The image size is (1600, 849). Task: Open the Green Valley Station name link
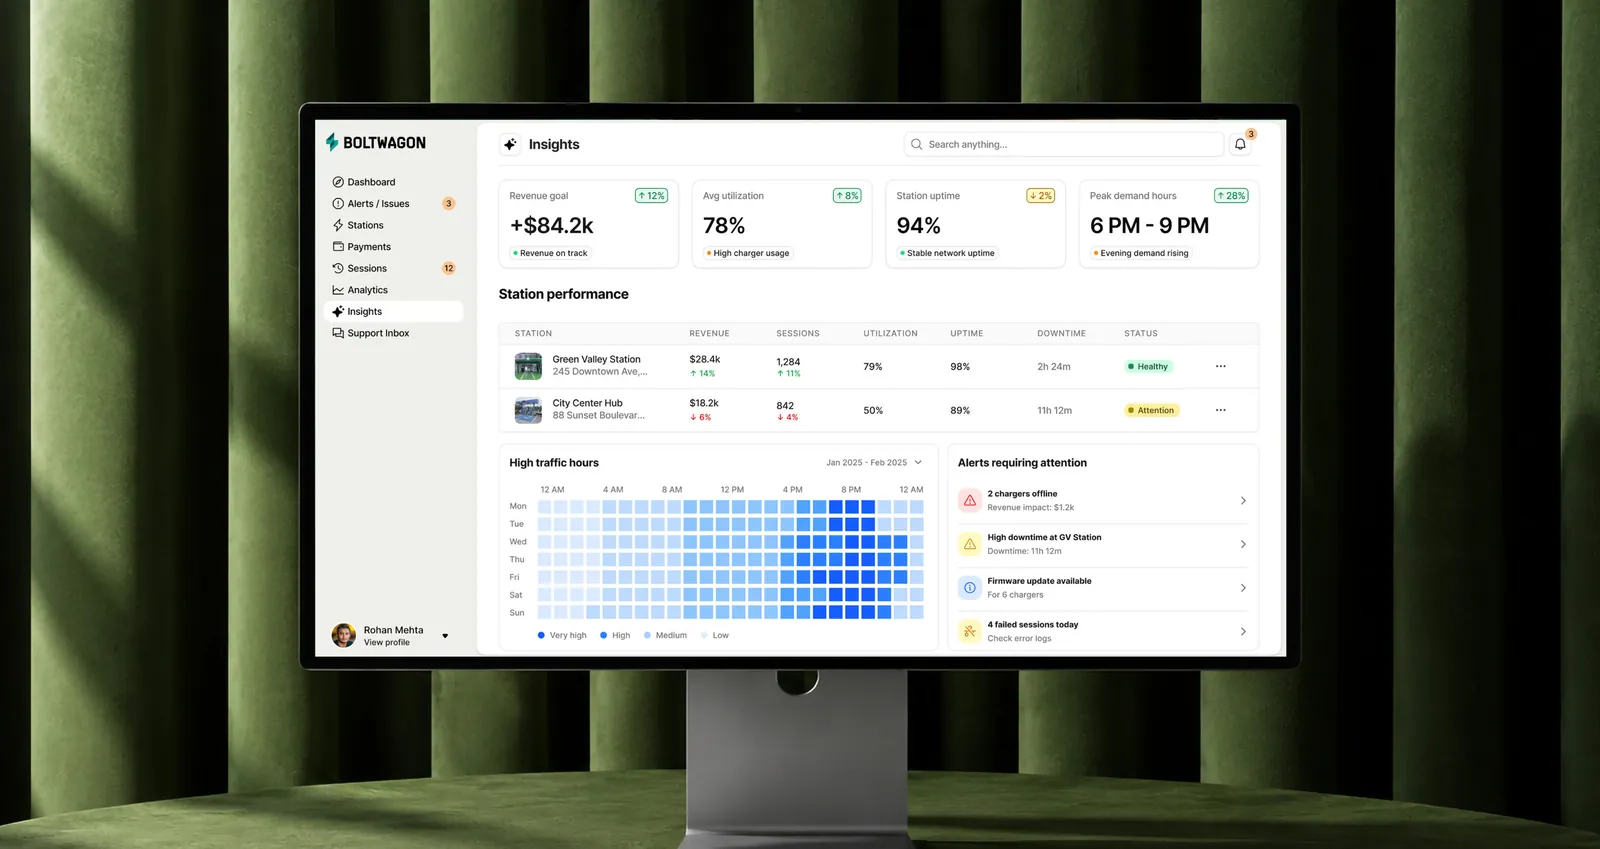(597, 359)
